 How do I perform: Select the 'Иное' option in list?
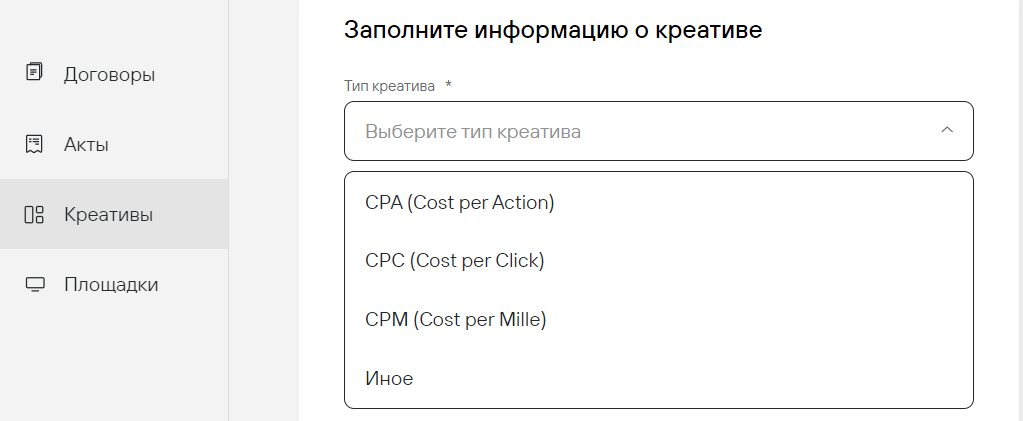(x=390, y=379)
